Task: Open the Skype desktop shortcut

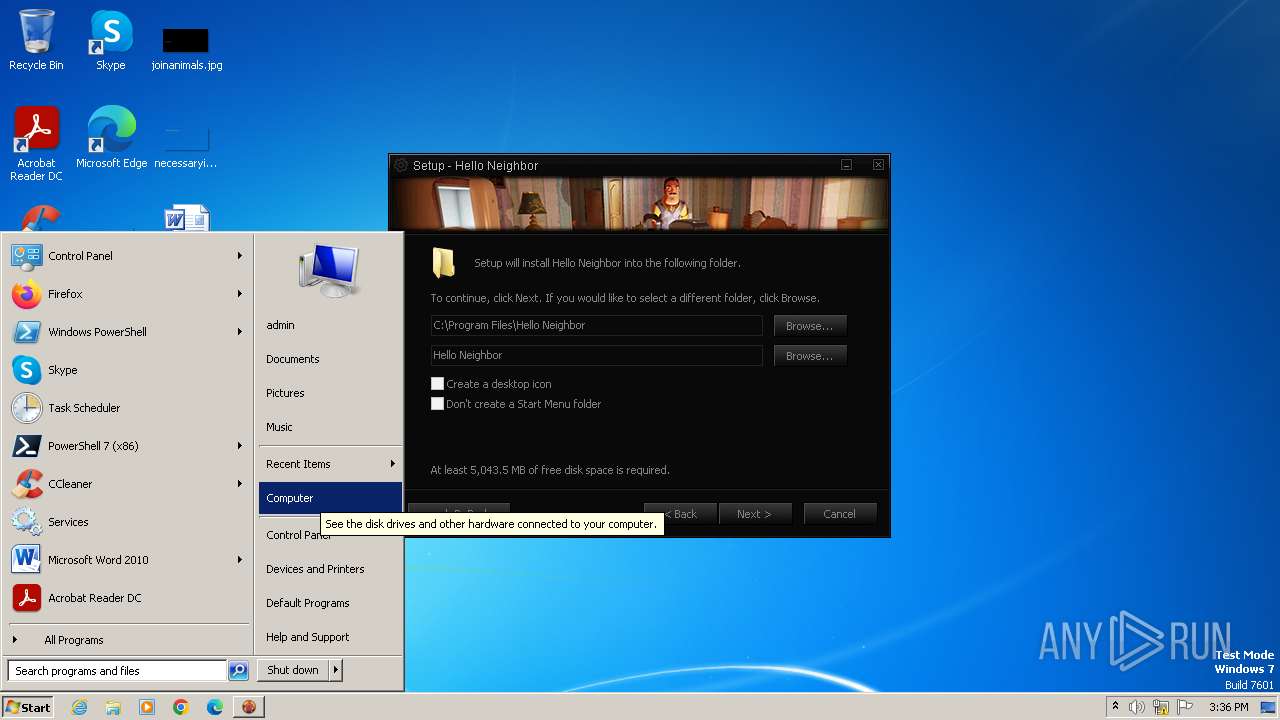Action: click(x=110, y=40)
